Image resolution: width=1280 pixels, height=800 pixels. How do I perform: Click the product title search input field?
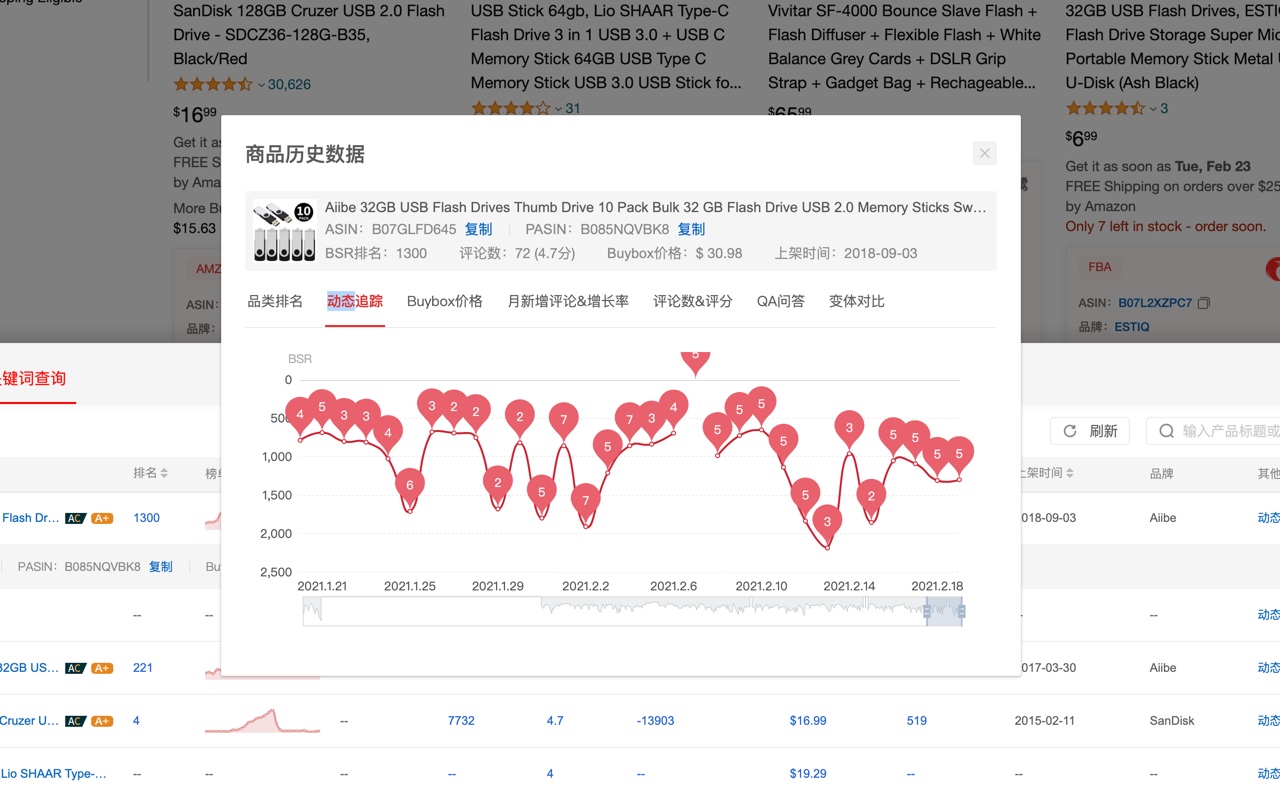(x=1225, y=431)
